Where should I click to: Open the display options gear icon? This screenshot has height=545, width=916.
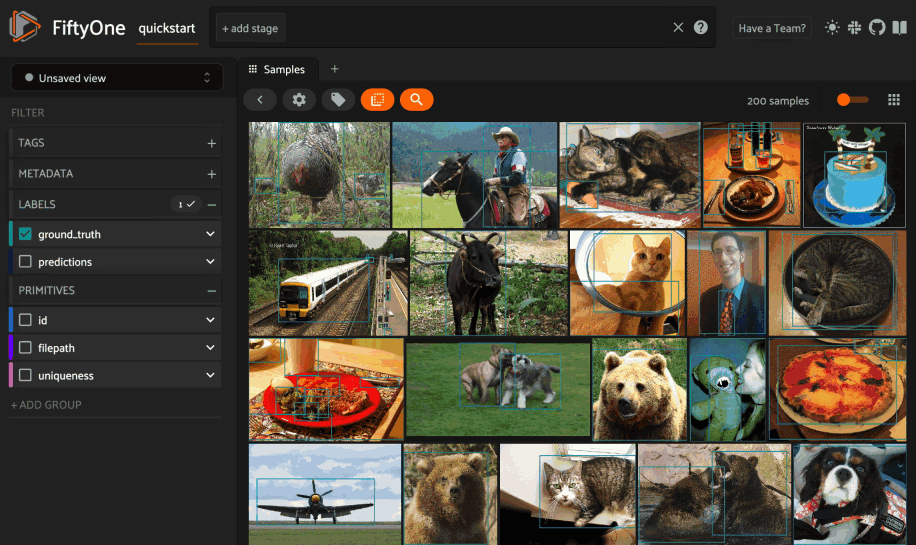(x=299, y=100)
